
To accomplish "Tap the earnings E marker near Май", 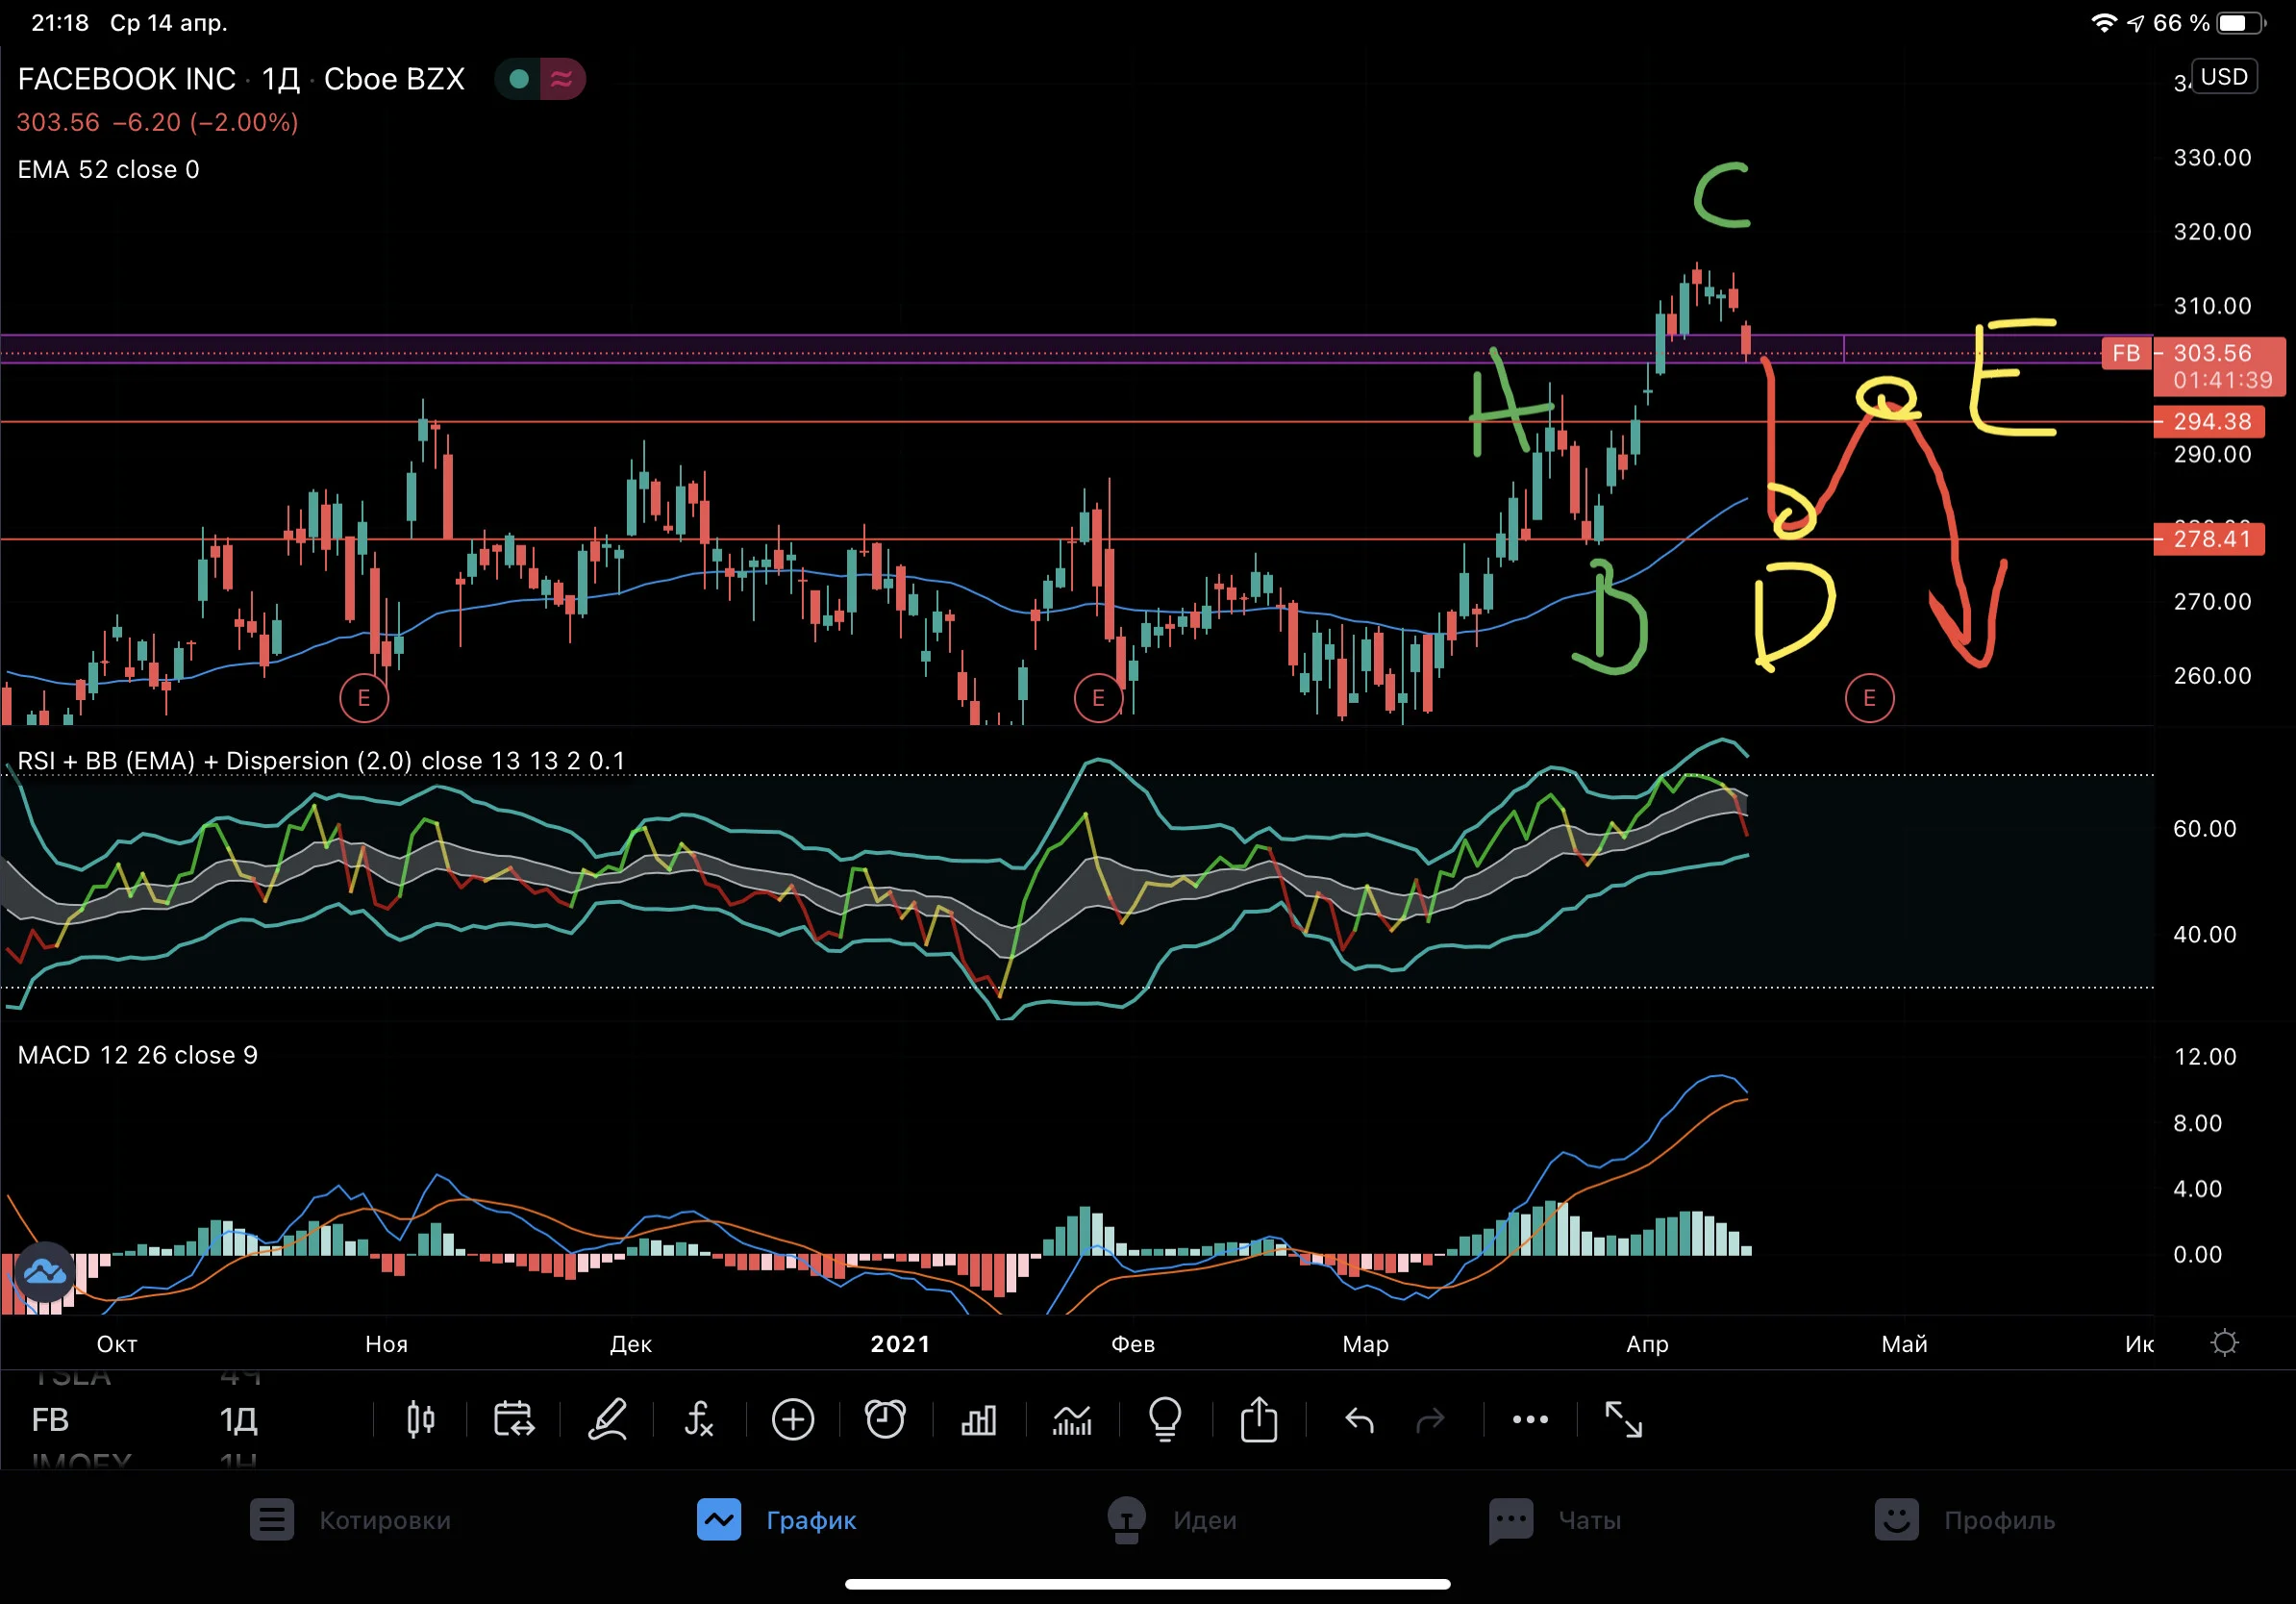I will click(1869, 698).
